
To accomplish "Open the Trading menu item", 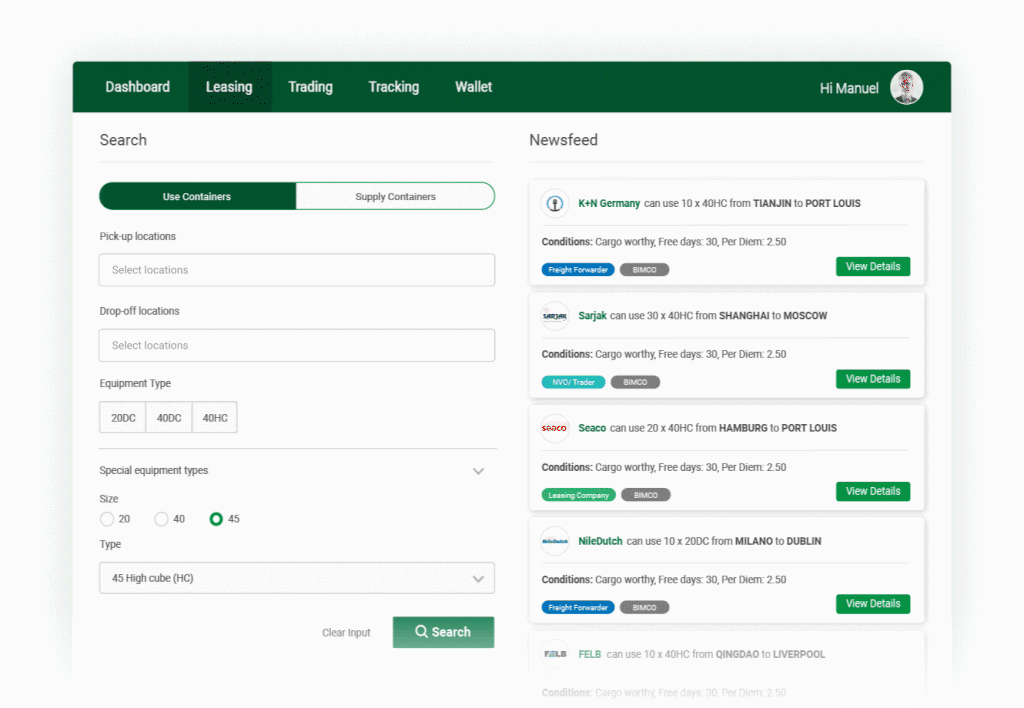I will [310, 87].
